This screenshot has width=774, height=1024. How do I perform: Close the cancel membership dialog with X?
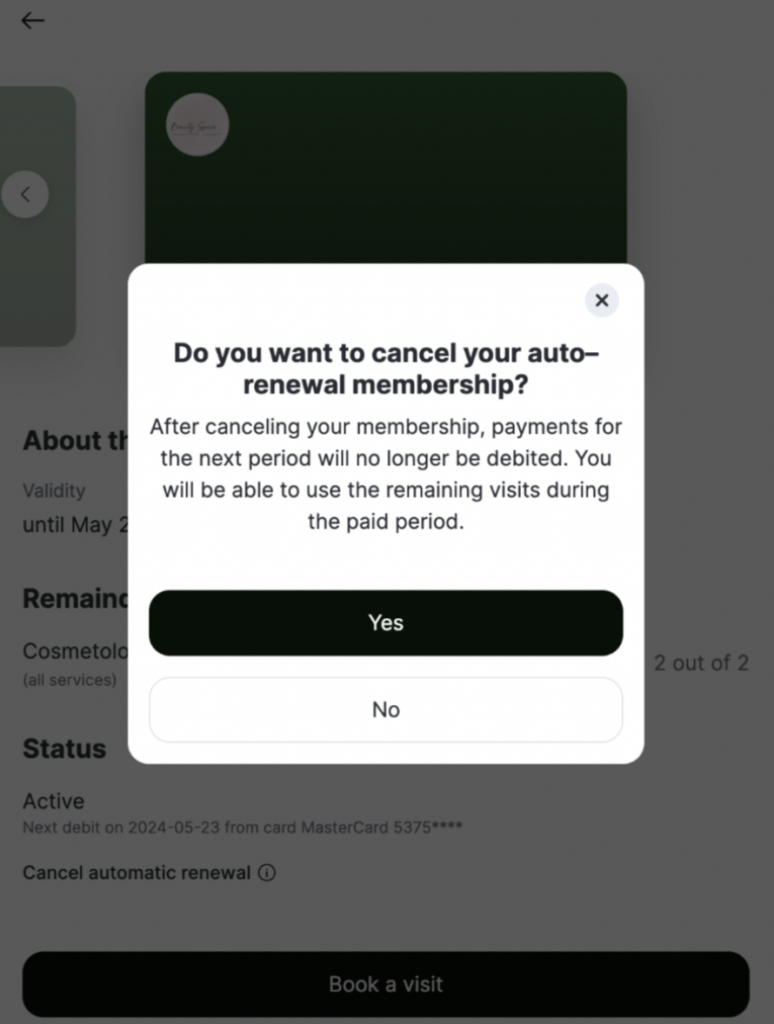(602, 300)
